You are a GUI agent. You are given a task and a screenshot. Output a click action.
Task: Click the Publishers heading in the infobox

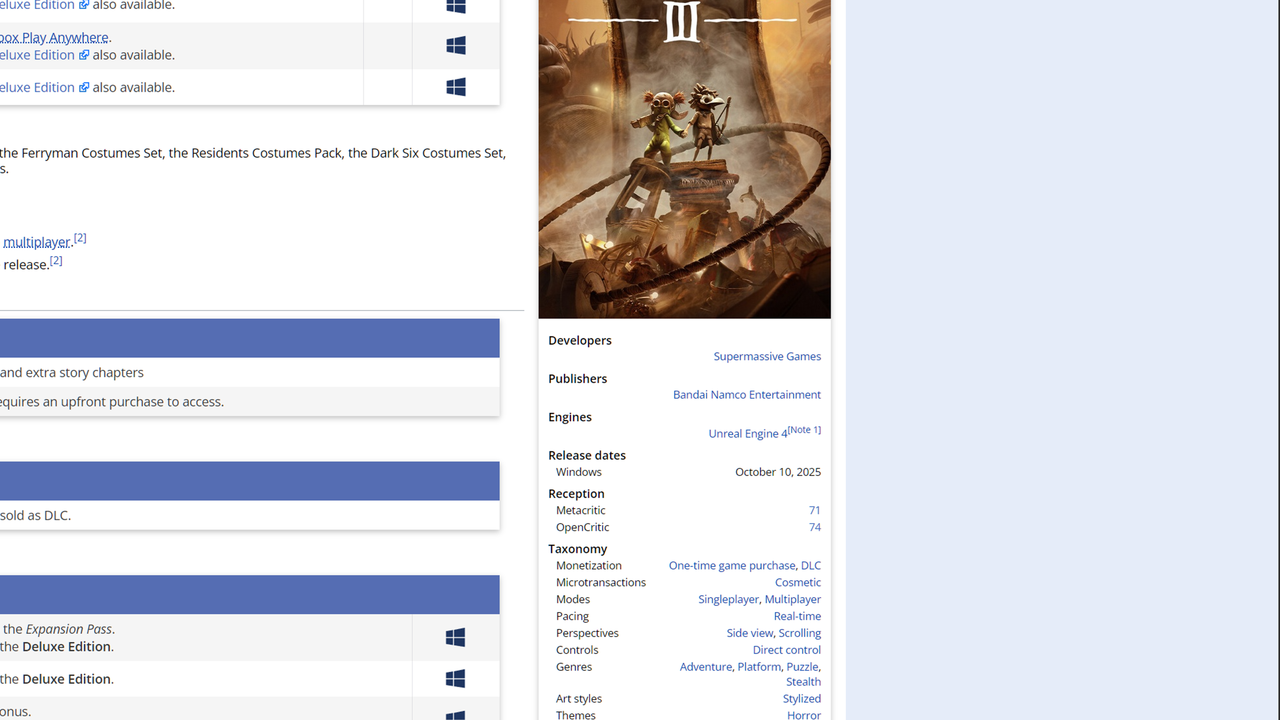578,379
